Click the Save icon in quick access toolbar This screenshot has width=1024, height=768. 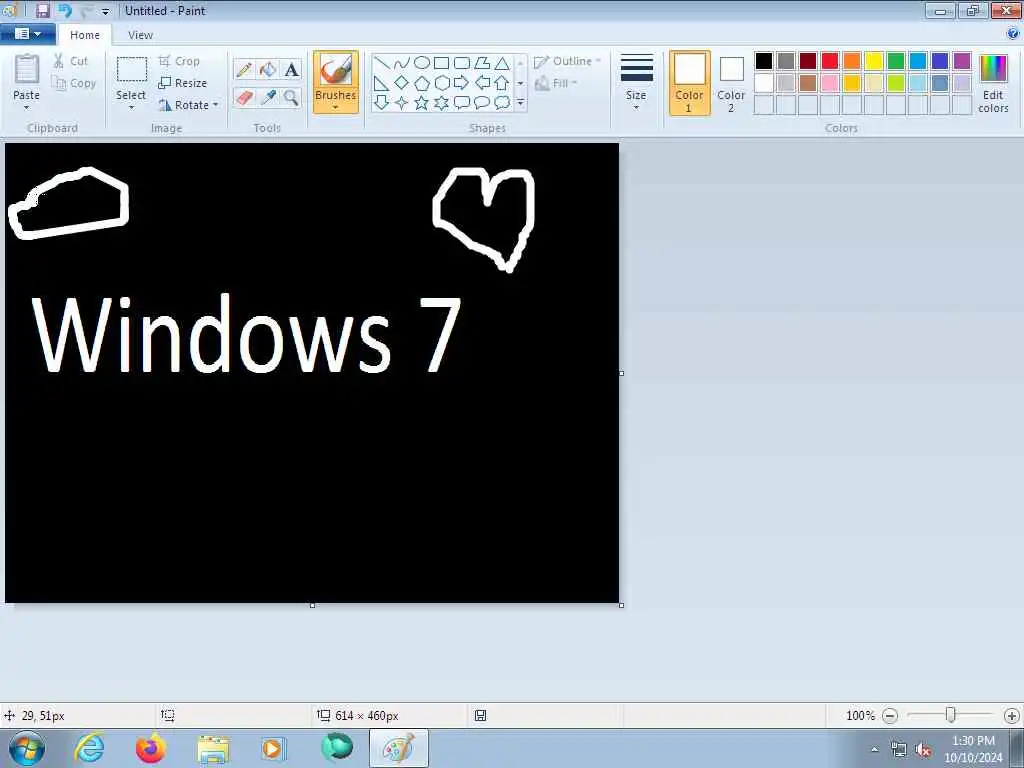coord(42,10)
